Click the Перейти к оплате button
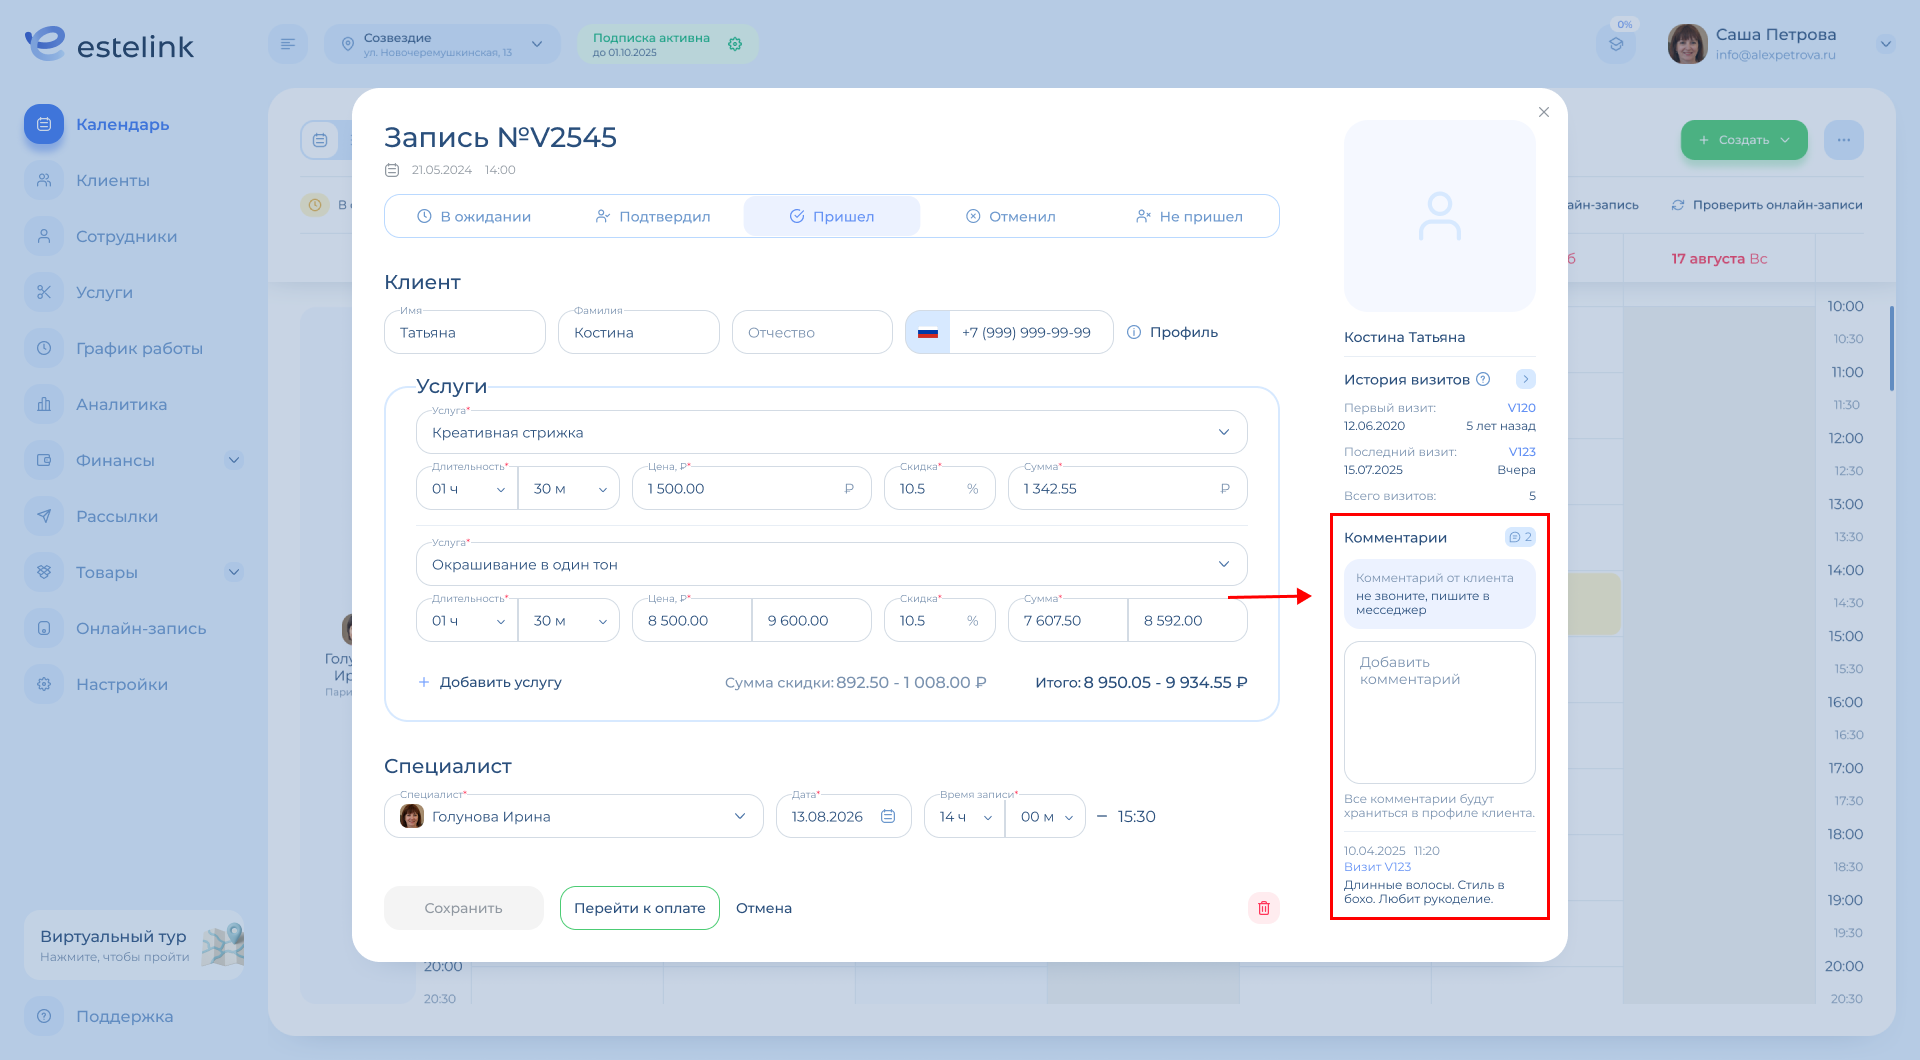The width and height of the screenshot is (1920, 1060). tap(640, 908)
